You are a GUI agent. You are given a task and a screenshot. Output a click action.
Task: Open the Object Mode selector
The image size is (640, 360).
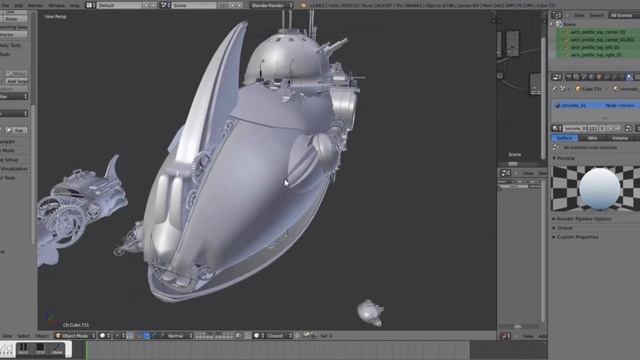(76, 336)
